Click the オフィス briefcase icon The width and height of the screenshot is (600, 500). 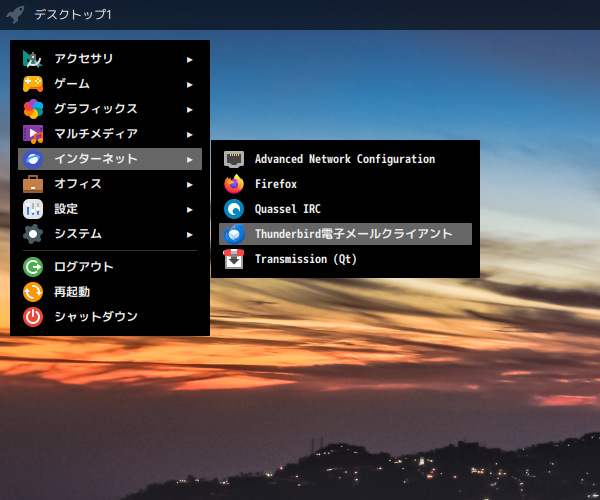(x=33, y=184)
